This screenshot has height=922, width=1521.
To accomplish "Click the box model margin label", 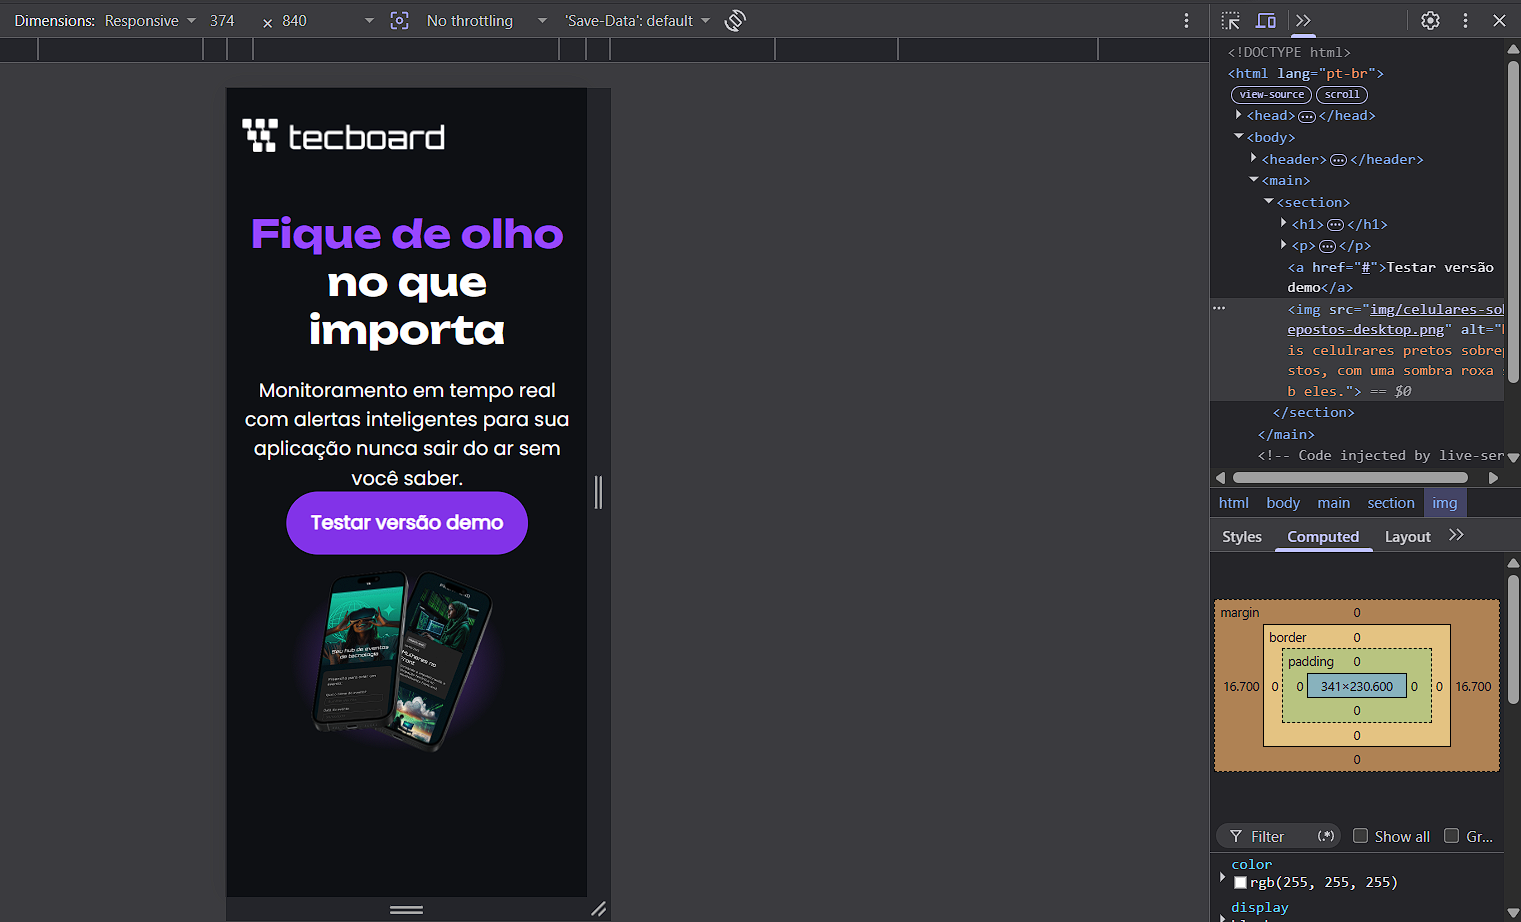I will pyautogui.click(x=1239, y=612).
